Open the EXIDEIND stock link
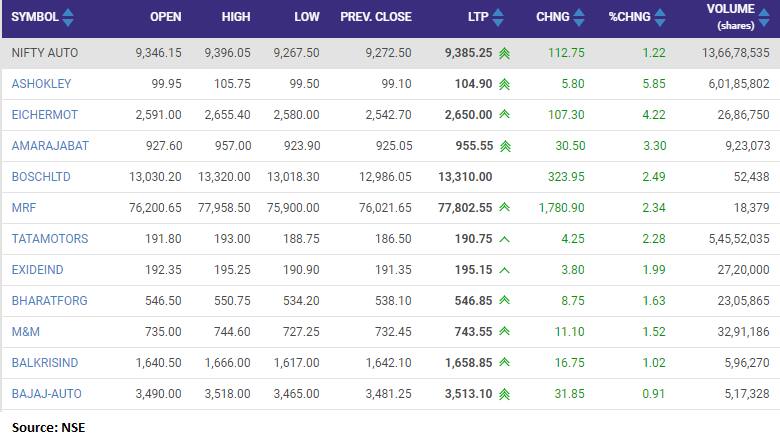This screenshot has width=780, height=438. coord(37,270)
